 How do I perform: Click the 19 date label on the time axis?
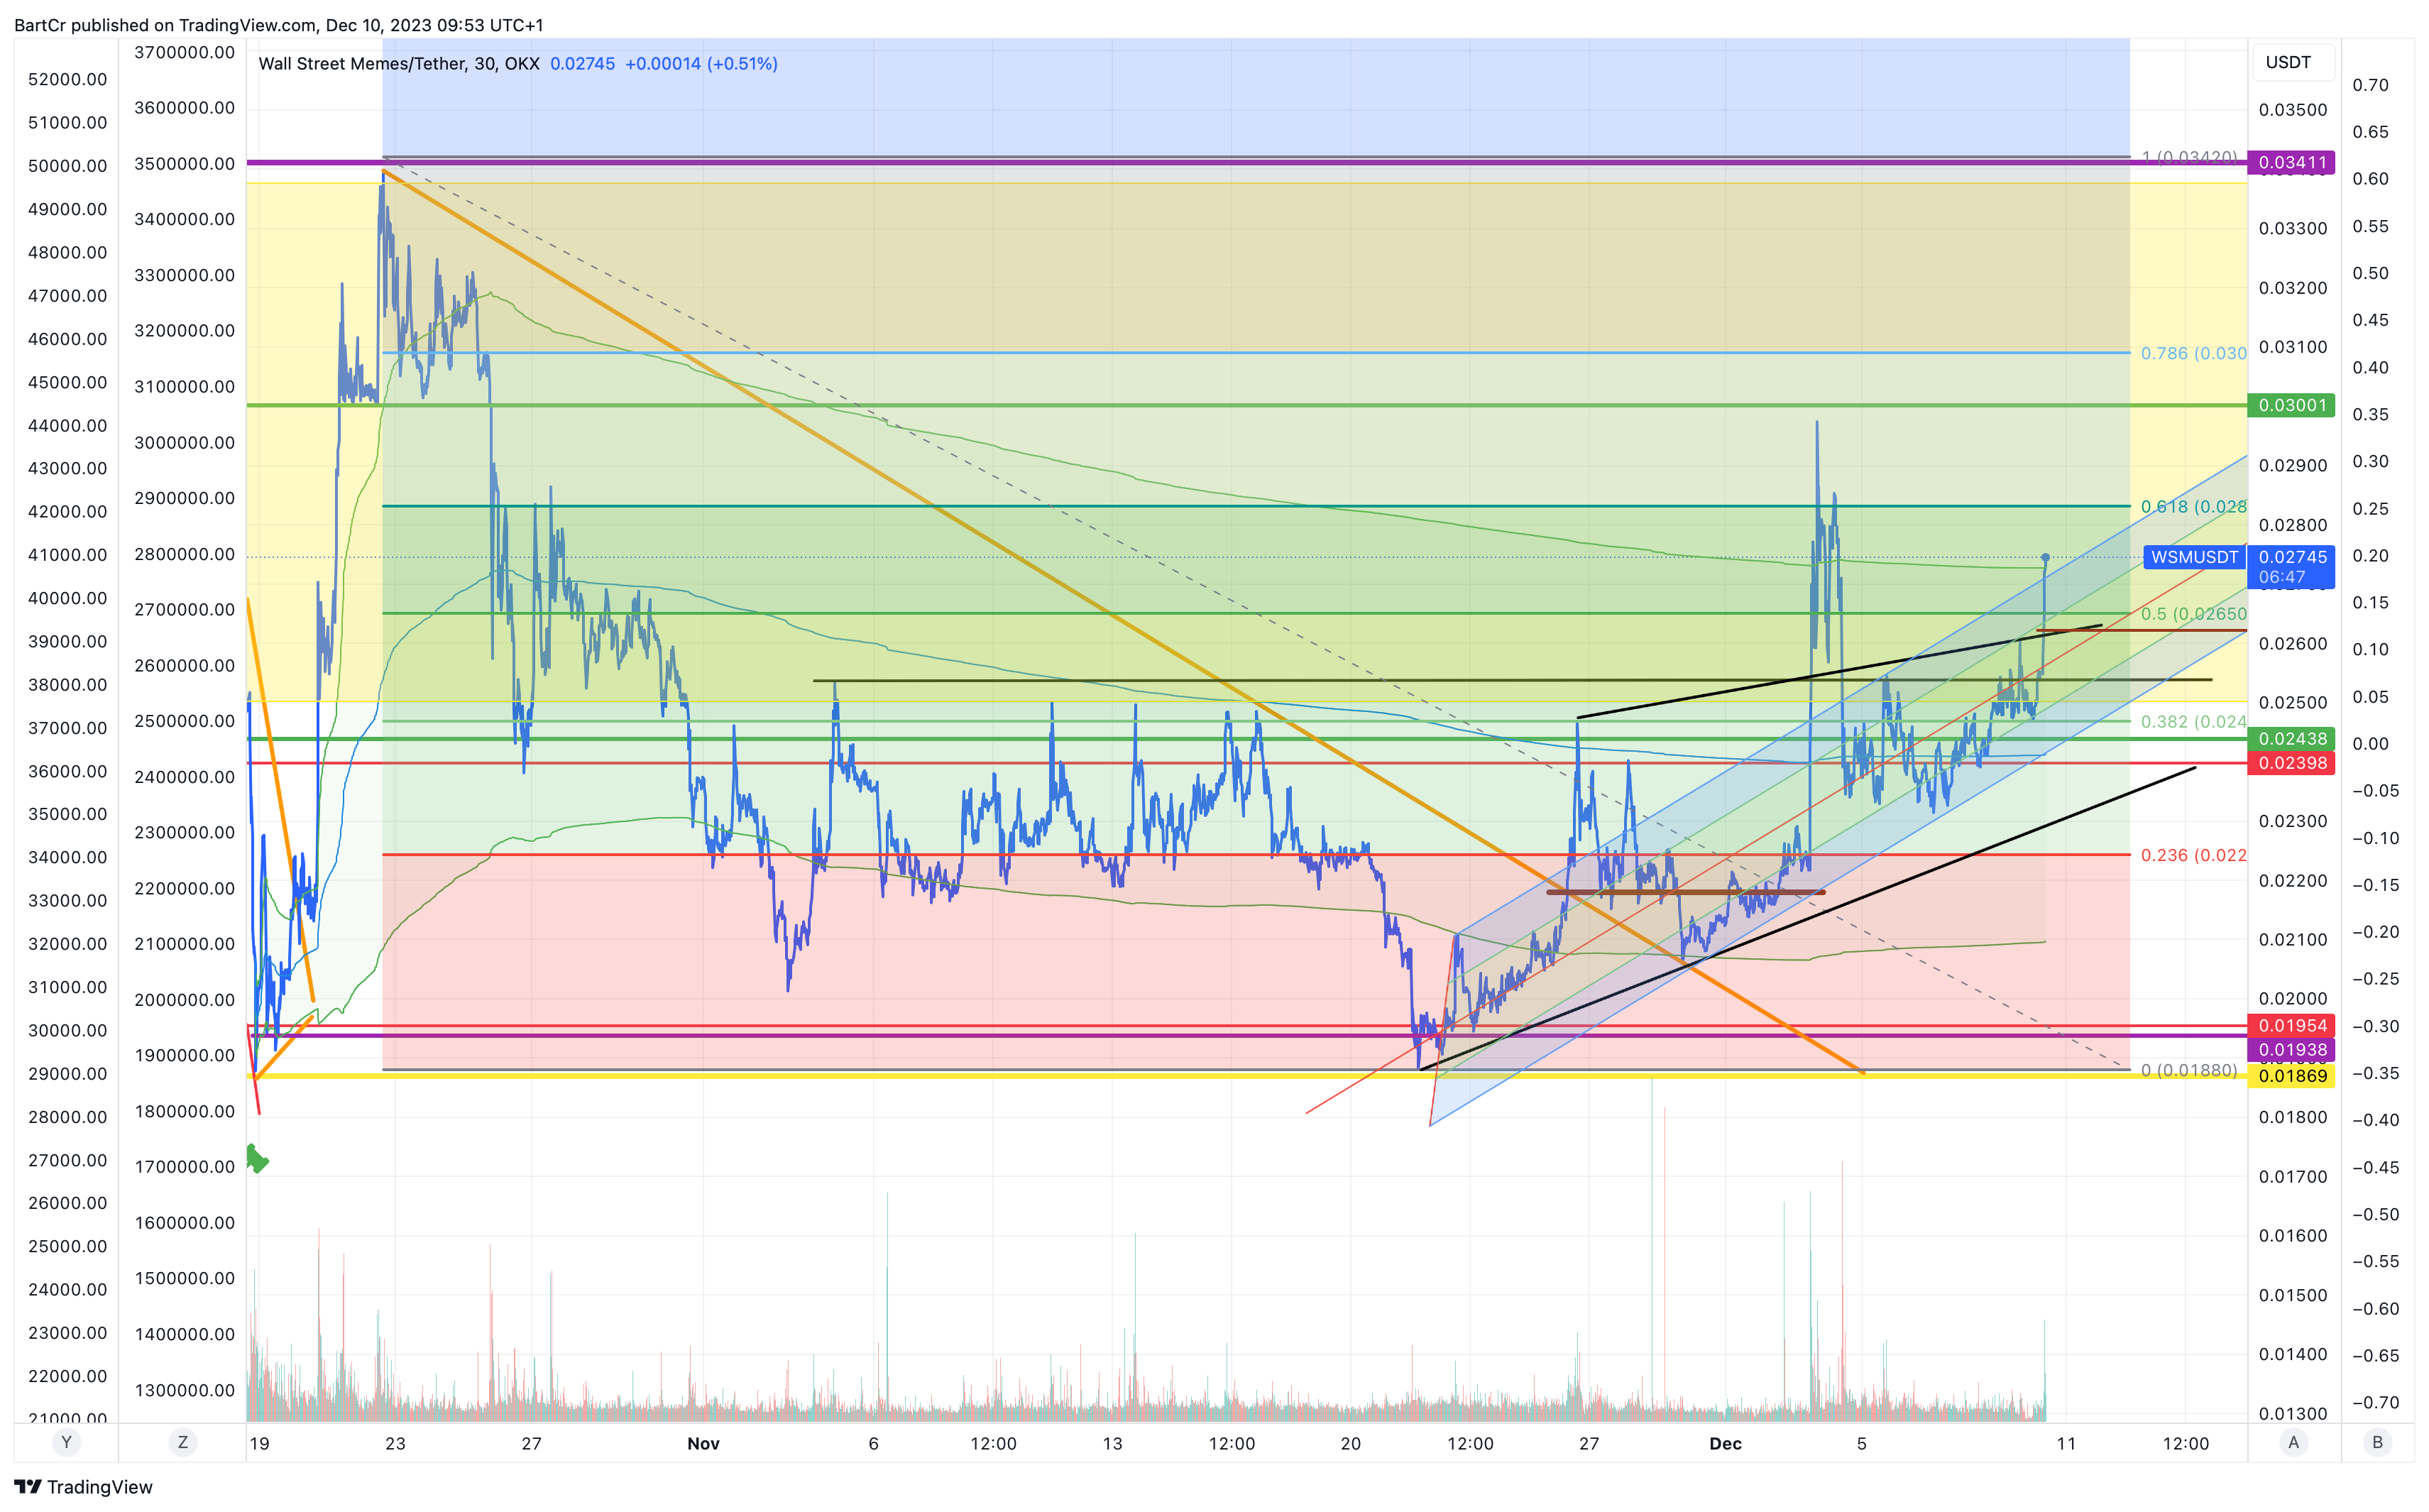[x=259, y=1443]
